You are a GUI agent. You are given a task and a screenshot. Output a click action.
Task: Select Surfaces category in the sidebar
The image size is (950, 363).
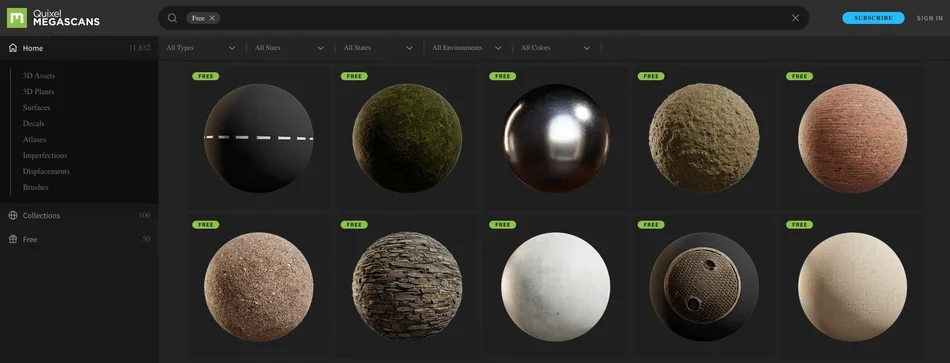(x=36, y=107)
